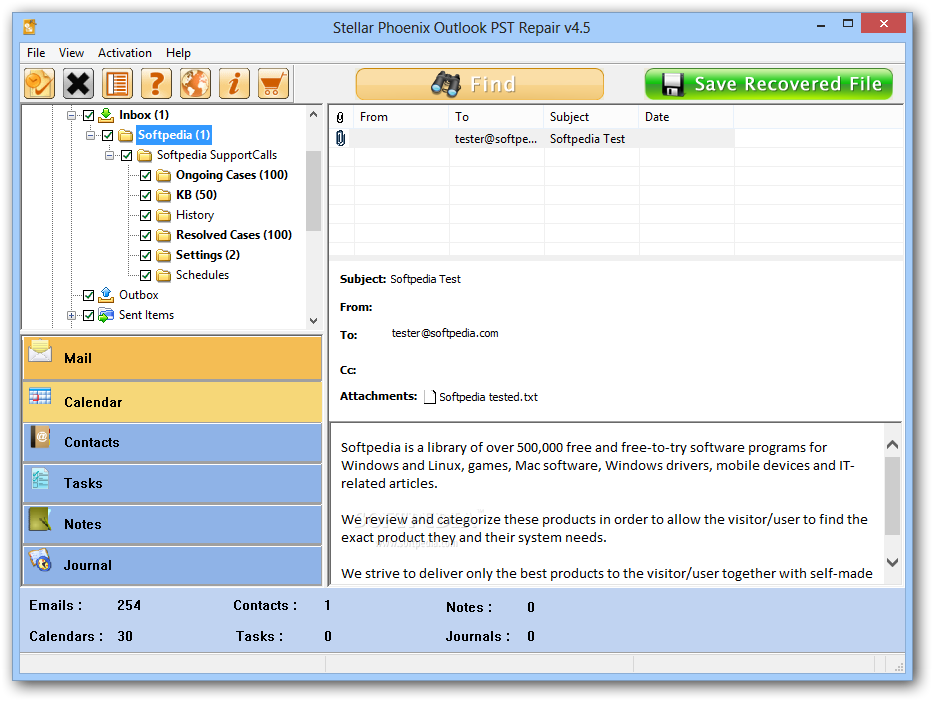The width and height of the screenshot is (933, 701).
Task: Click the Outbox folder icon
Action: [x=106, y=295]
